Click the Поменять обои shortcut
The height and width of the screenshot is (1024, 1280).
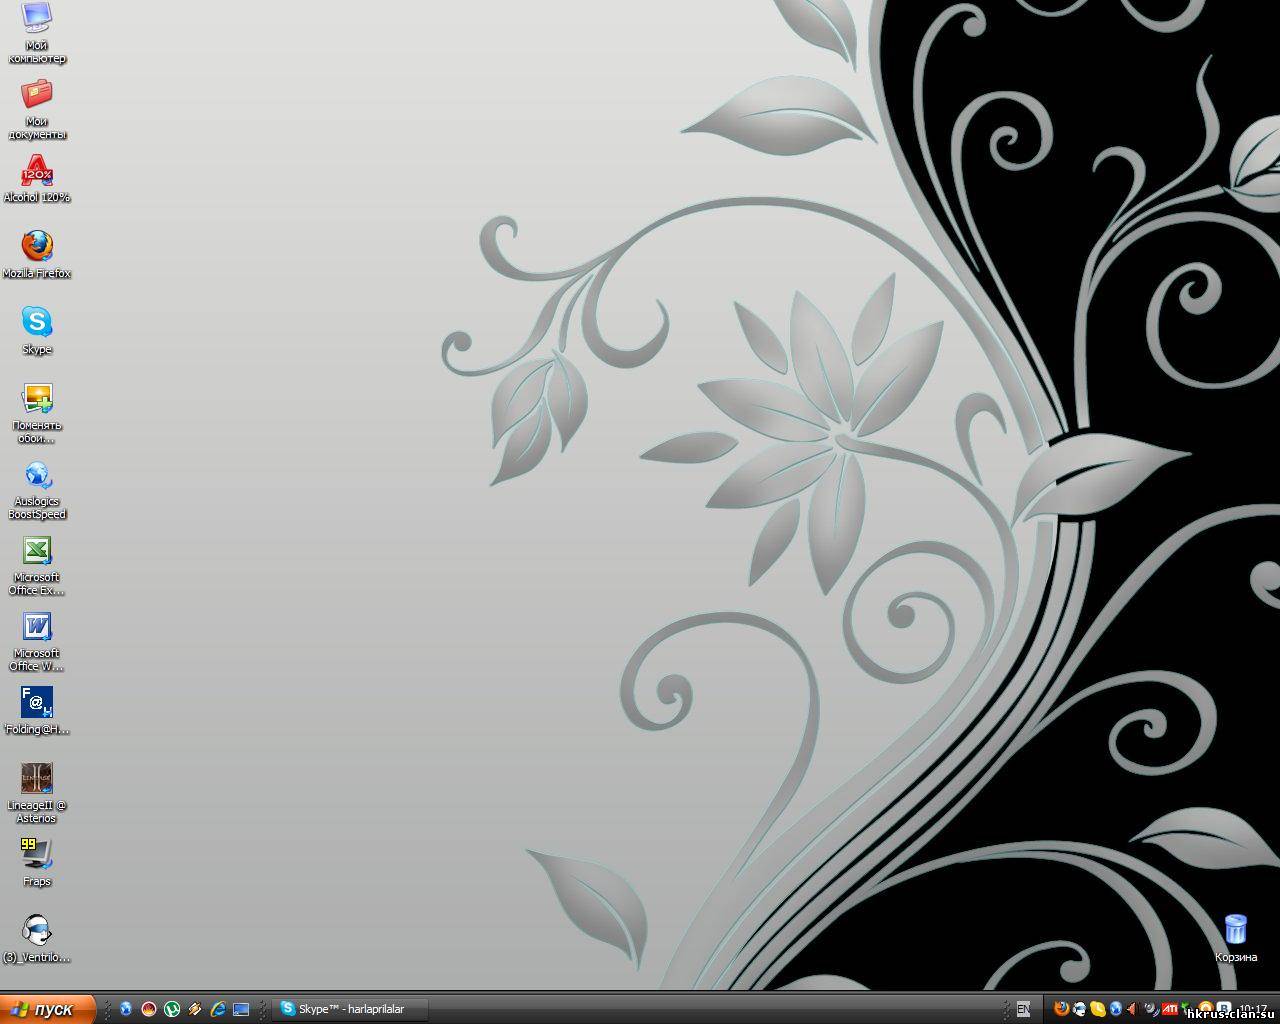(x=37, y=399)
